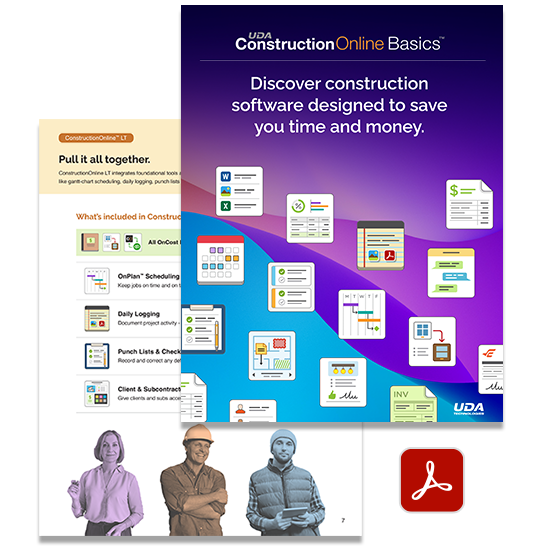Click the woman in purple blouse photo

(105, 483)
